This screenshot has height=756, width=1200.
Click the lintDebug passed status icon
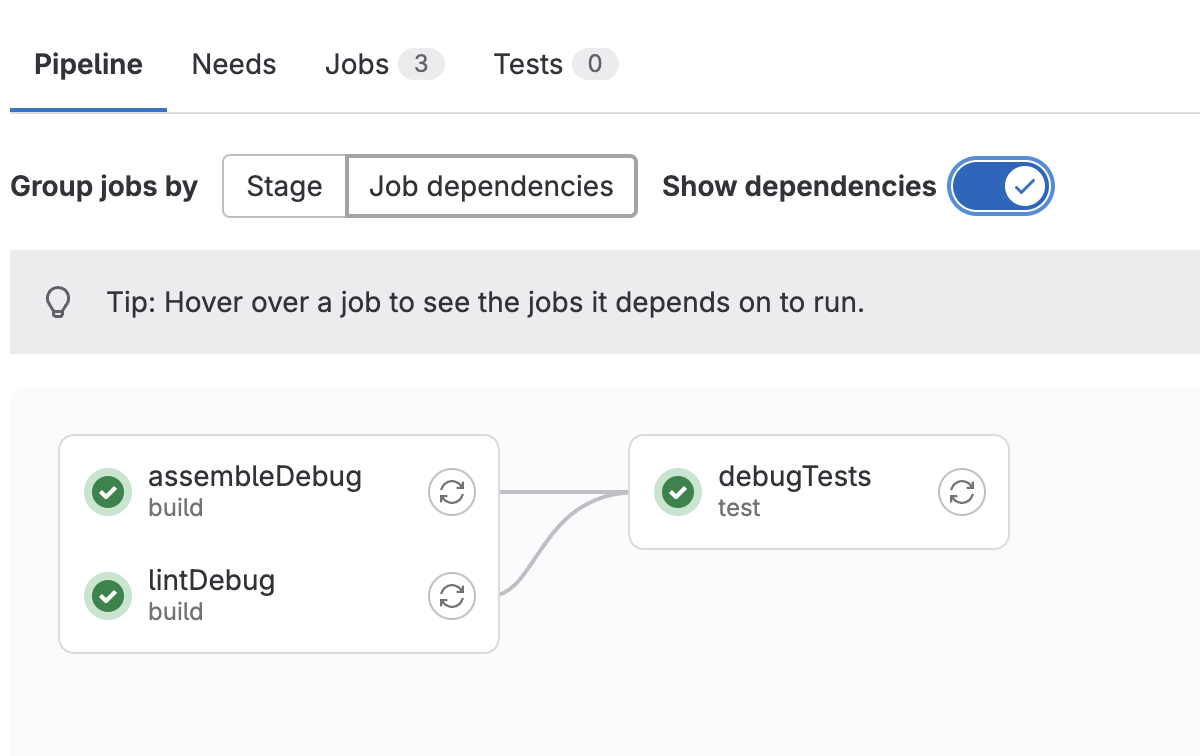(x=108, y=596)
